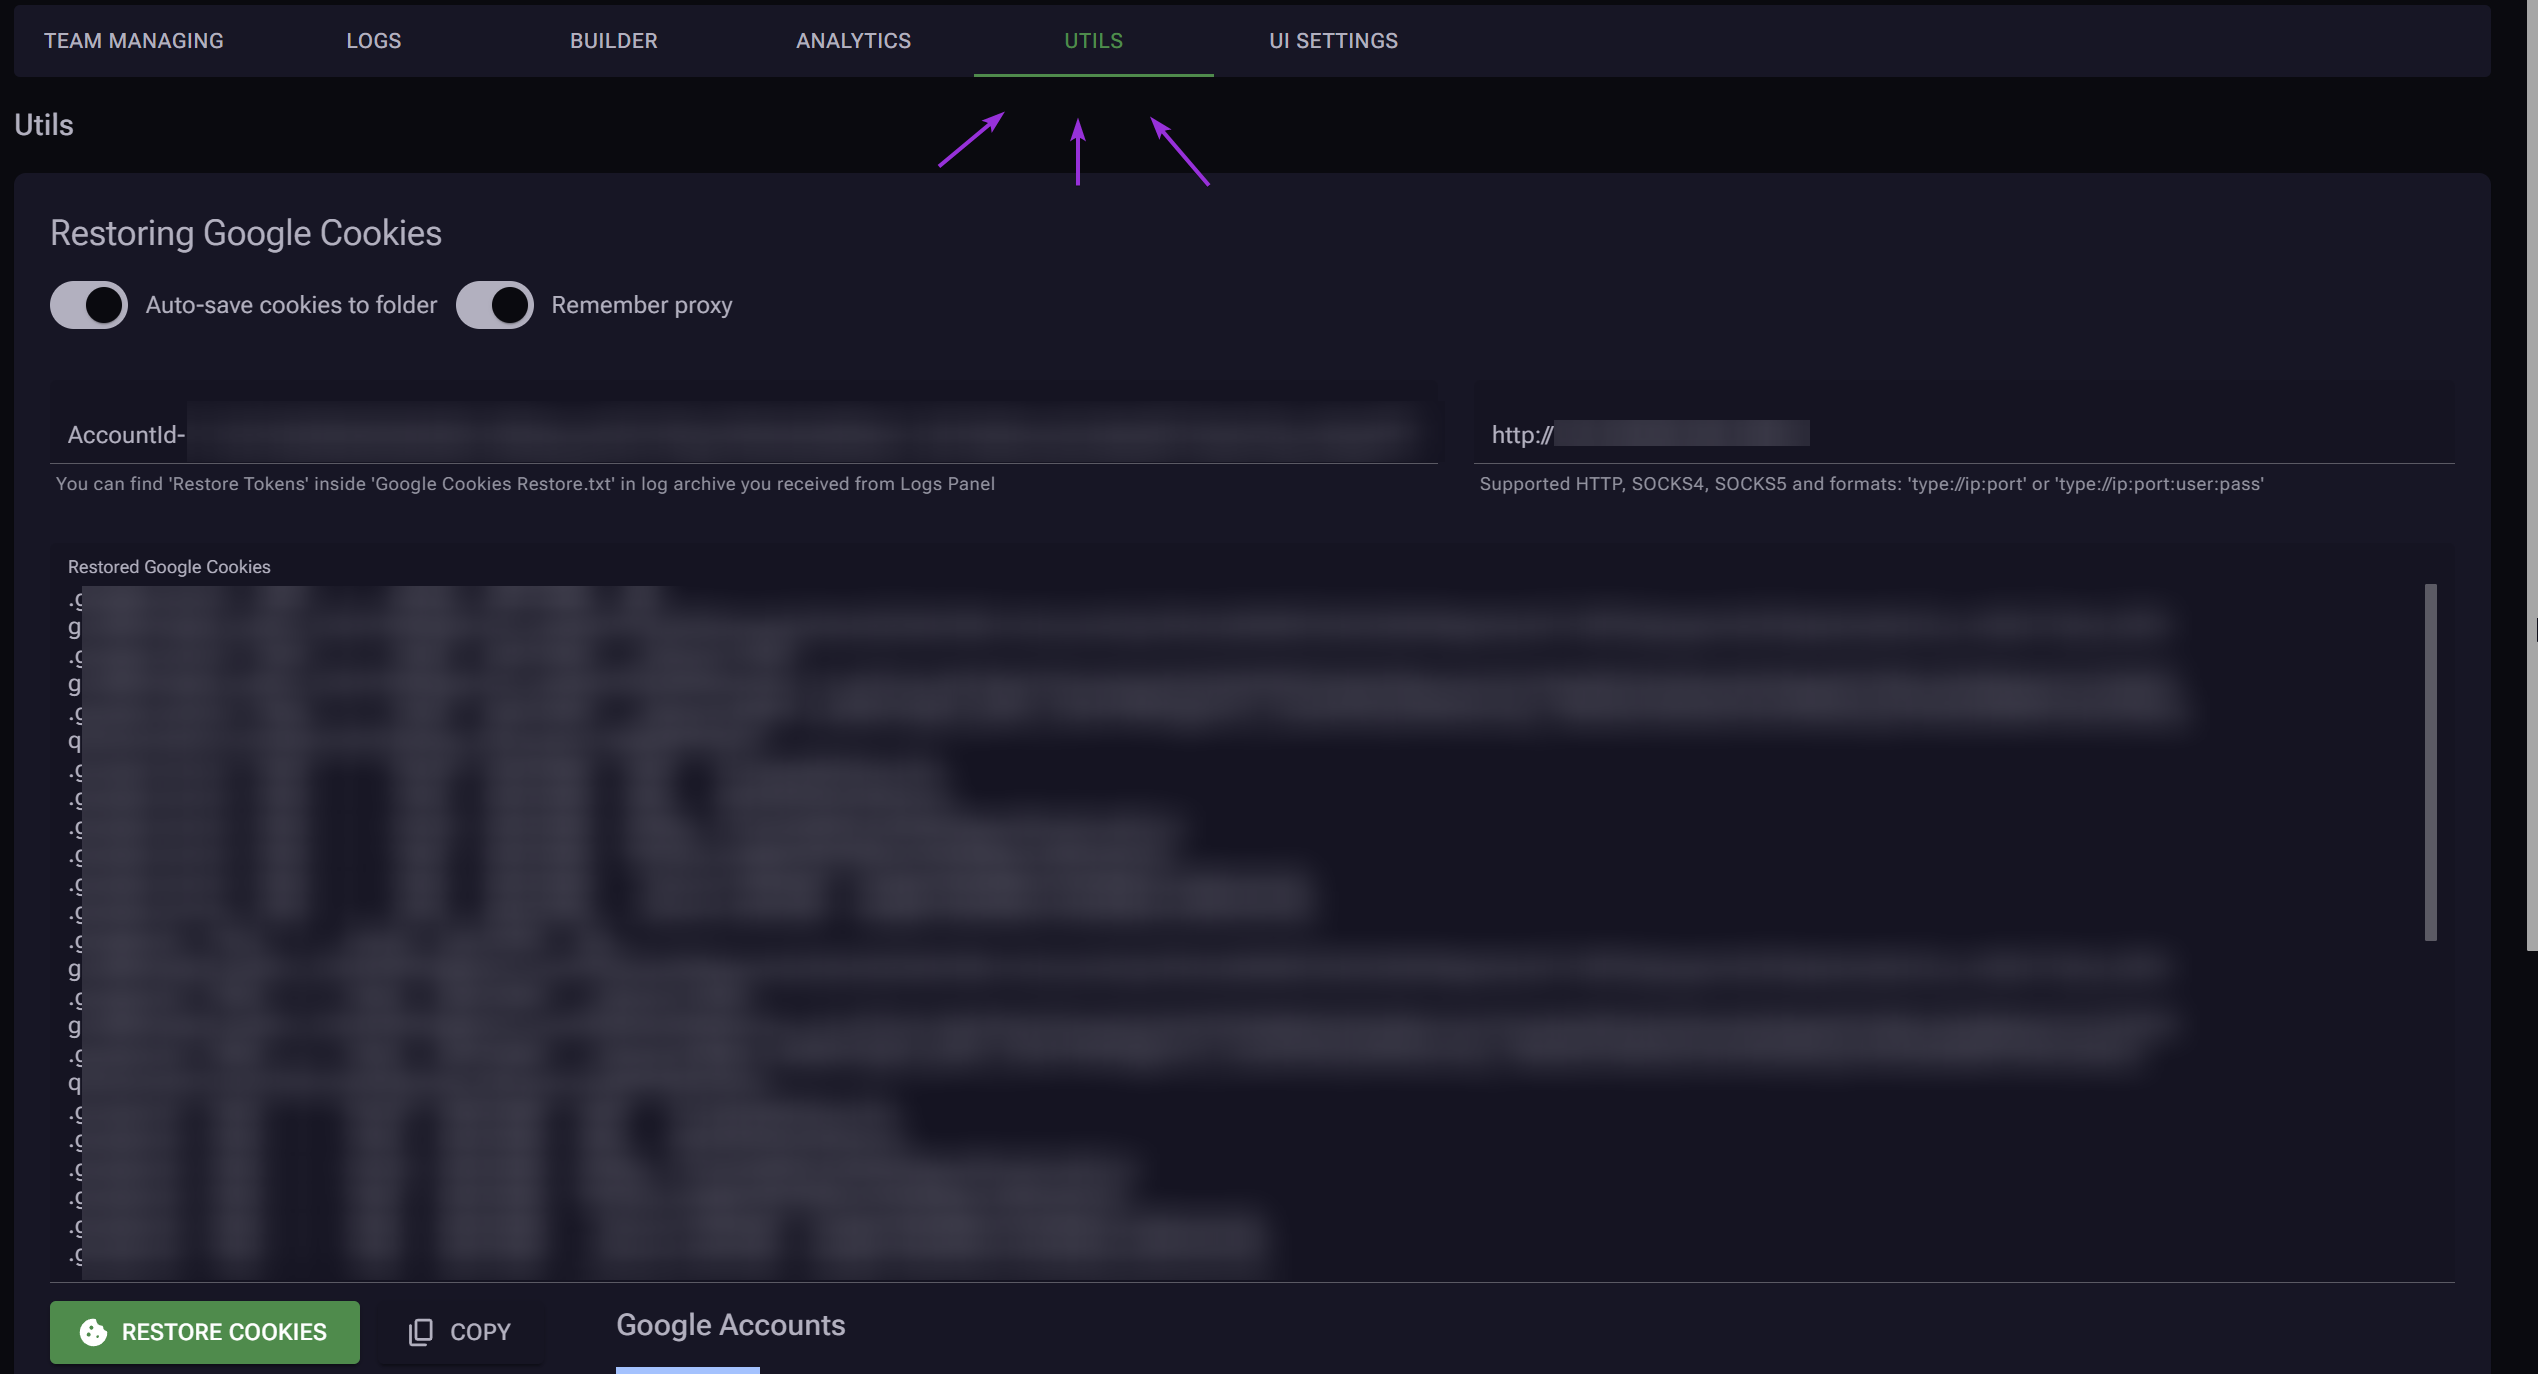Click the restored cookies text area scrollbar
This screenshot has width=2538, height=1374.
click(x=2430, y=762)
